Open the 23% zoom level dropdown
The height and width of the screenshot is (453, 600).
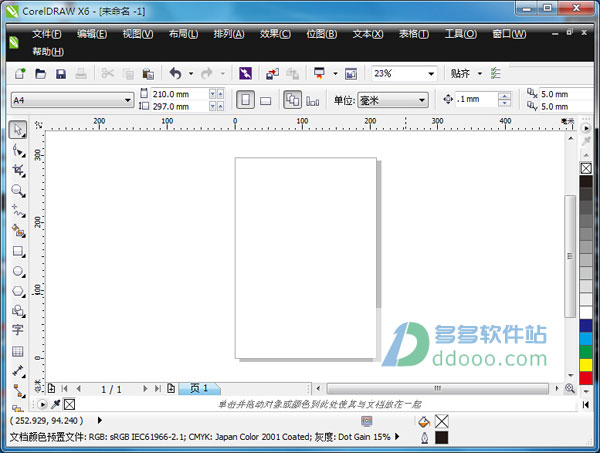[431, 73]
